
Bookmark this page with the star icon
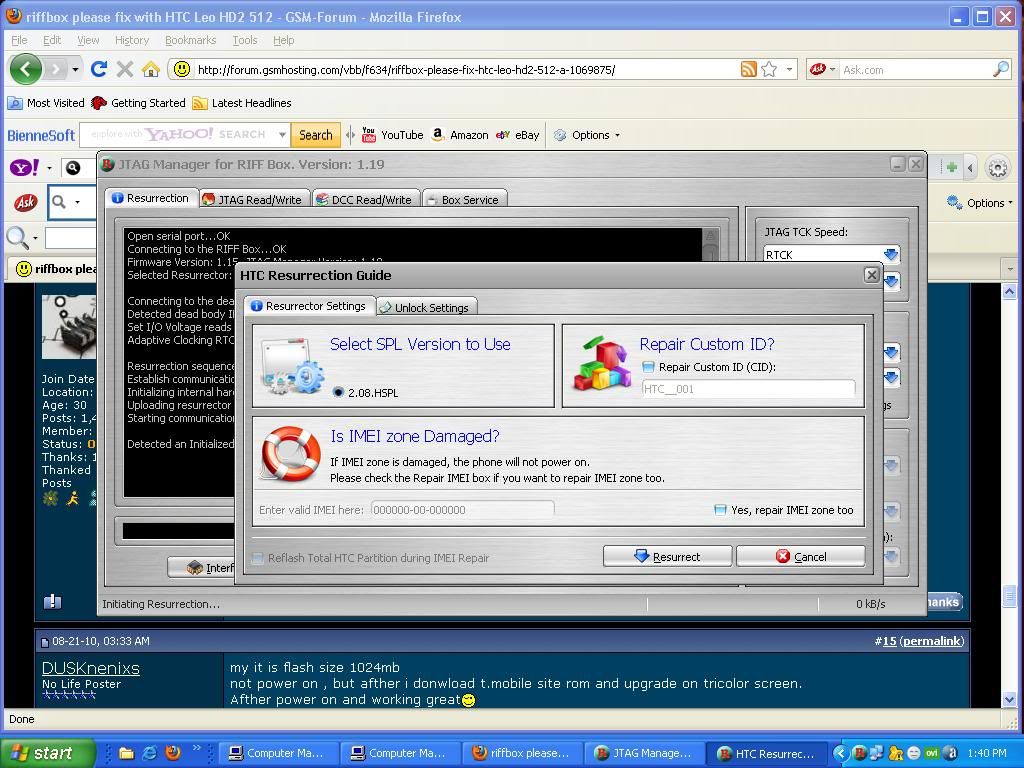[x=769, y=69]
